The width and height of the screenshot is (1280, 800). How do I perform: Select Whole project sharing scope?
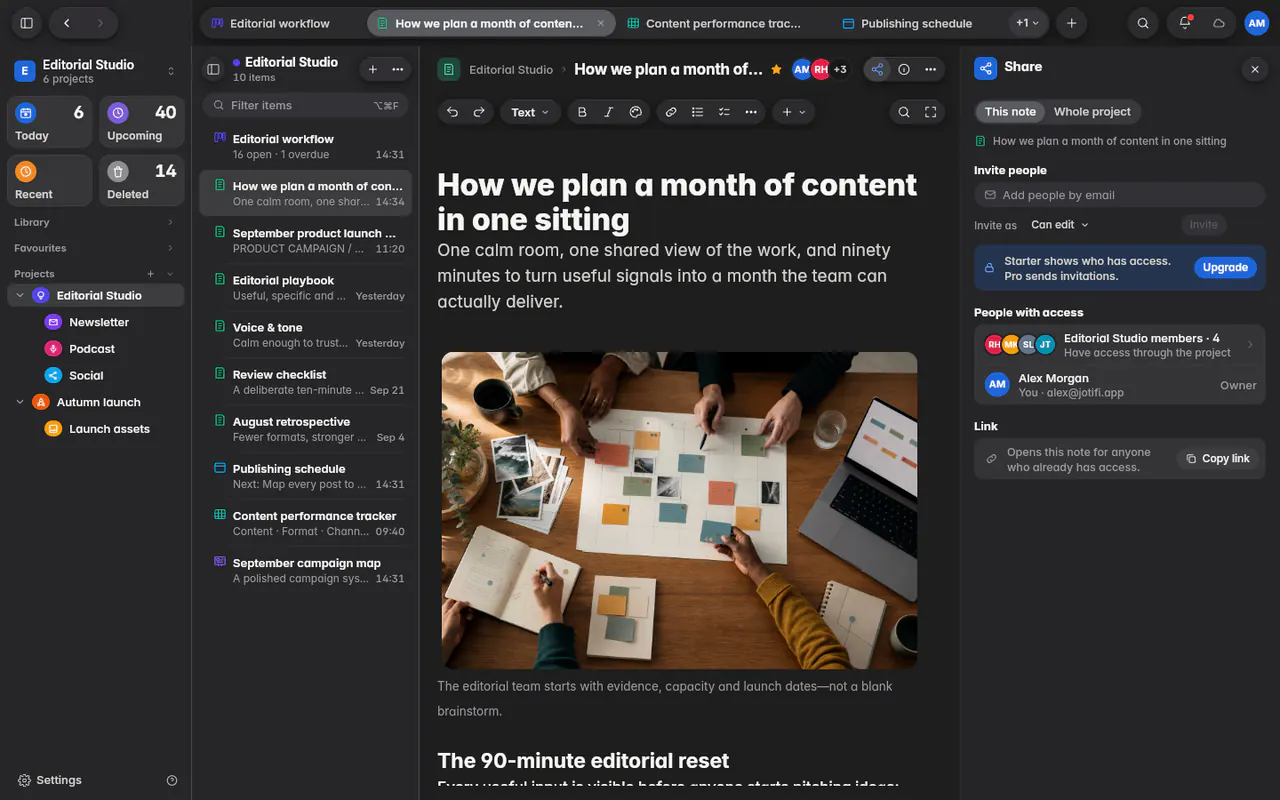tap(1092, 112)
